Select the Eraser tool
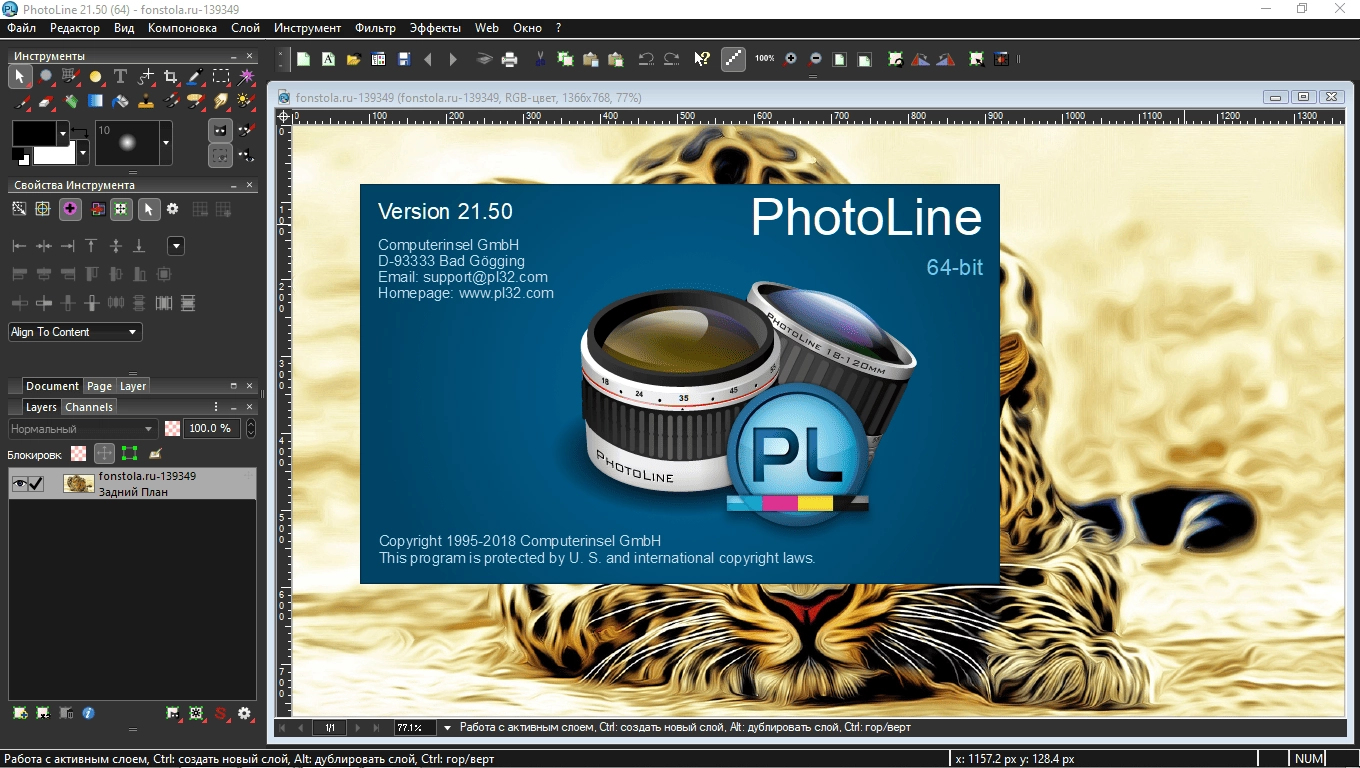 click(x=45, y=101)
